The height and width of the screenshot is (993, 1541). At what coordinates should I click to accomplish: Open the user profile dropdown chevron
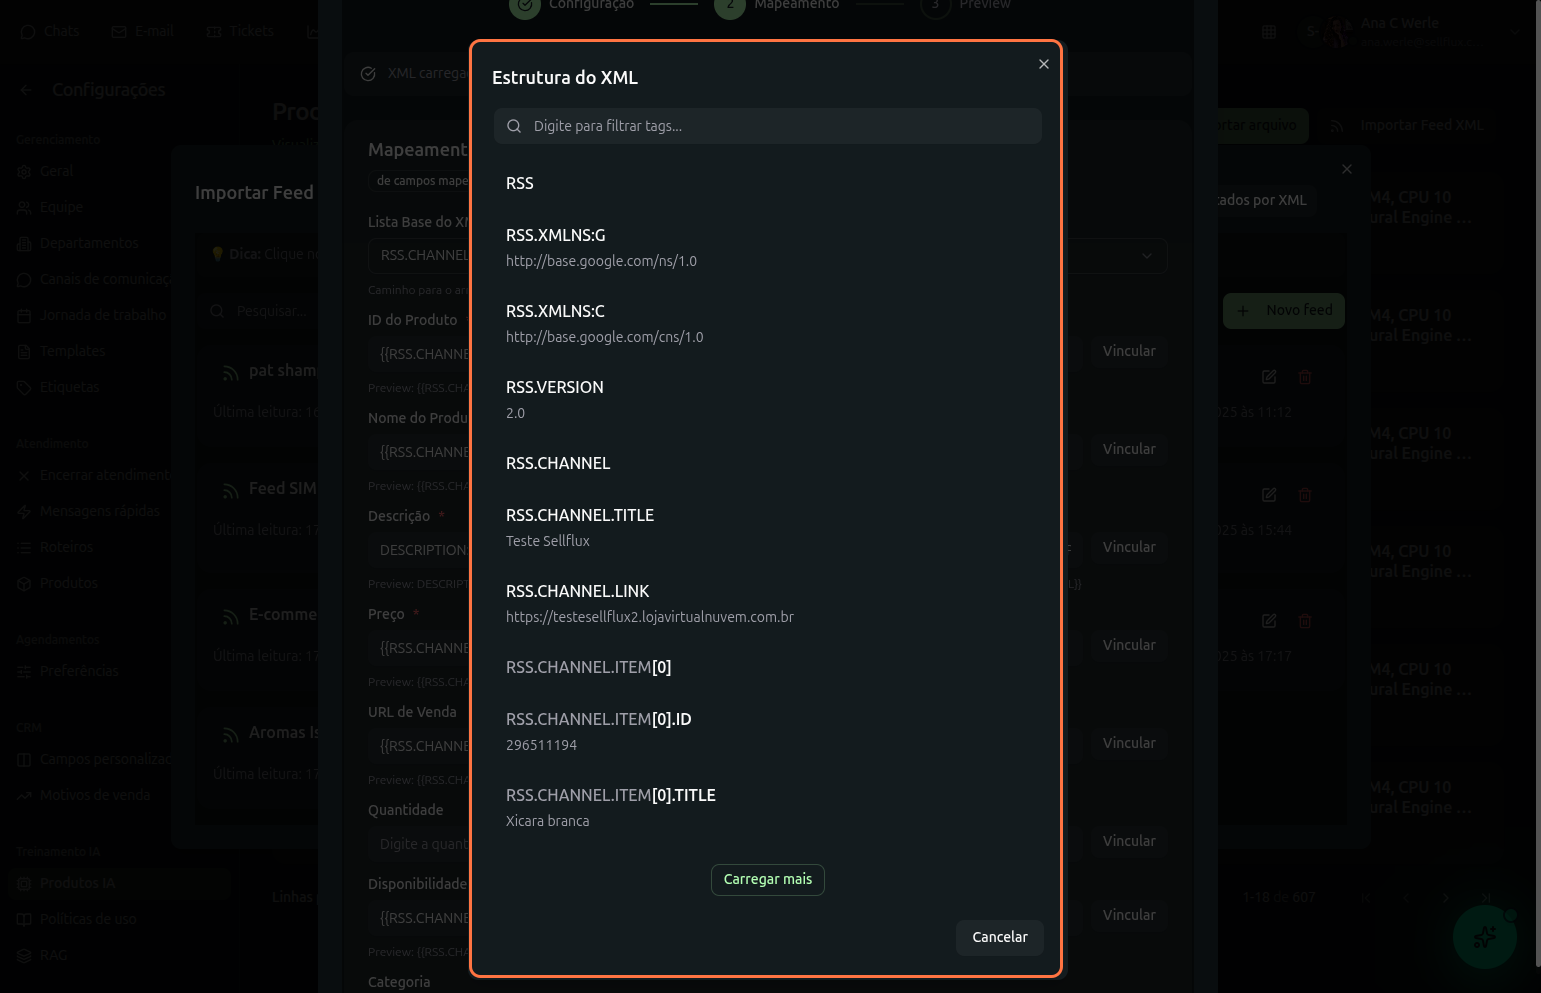1515,32
